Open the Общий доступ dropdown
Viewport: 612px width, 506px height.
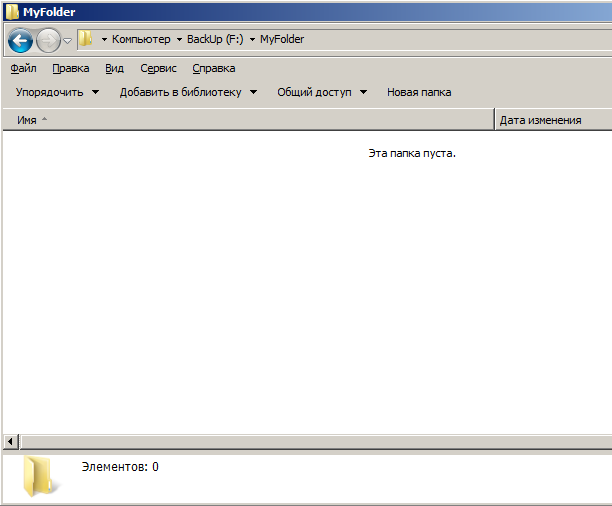(322, 92)
